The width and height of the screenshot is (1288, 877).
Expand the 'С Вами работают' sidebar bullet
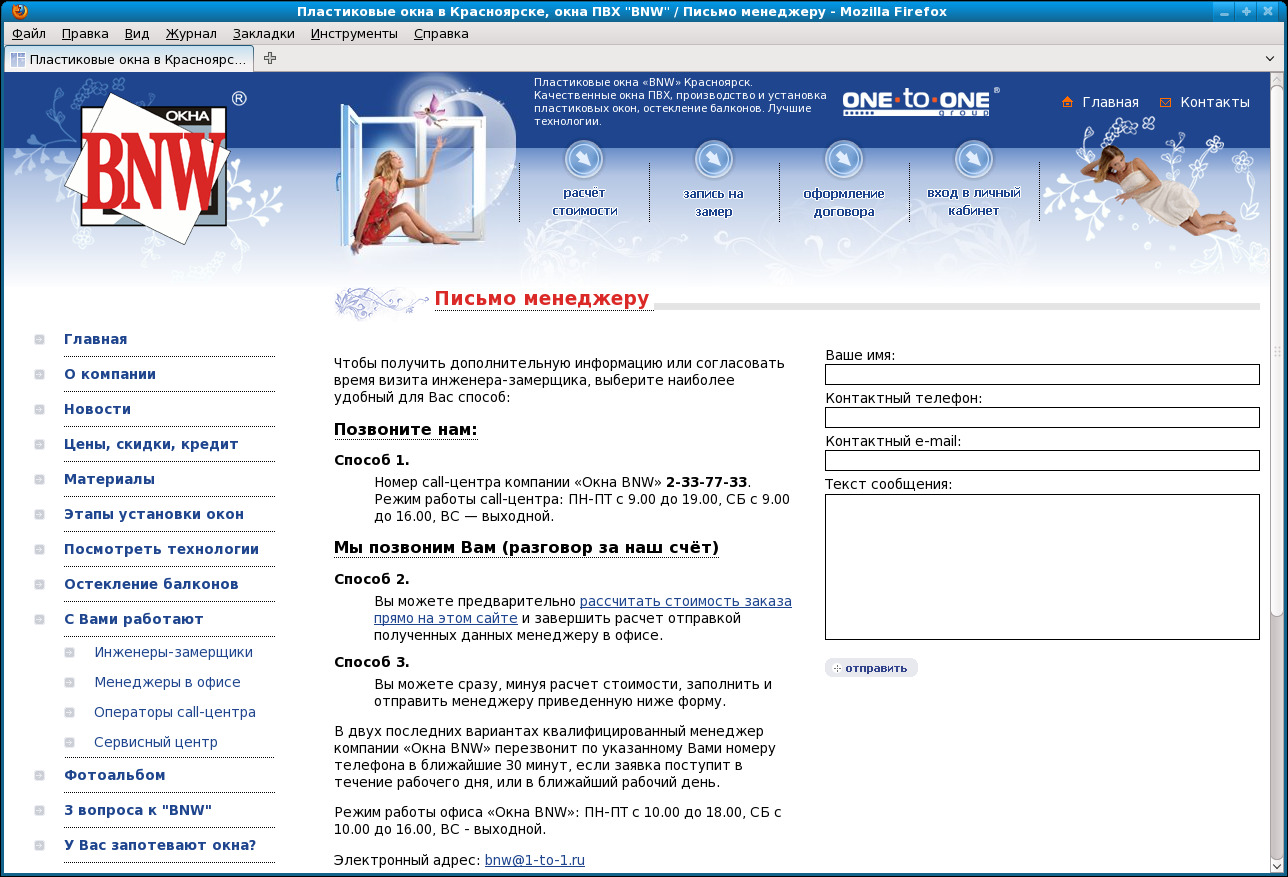tap(39, 619)
